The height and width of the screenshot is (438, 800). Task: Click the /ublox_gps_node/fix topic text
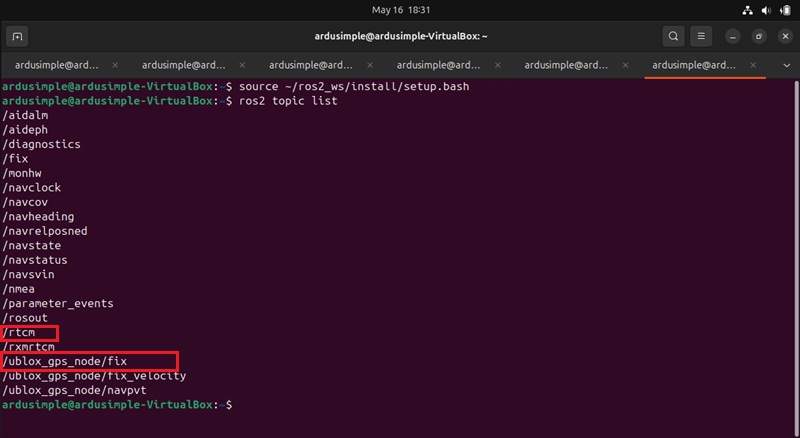65,361
